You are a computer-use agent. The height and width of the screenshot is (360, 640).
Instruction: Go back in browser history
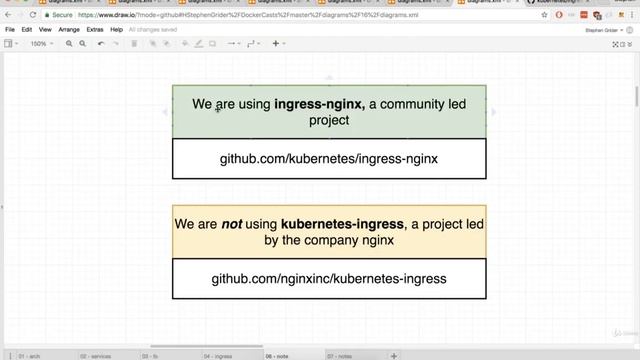click(x=8, y=15)
